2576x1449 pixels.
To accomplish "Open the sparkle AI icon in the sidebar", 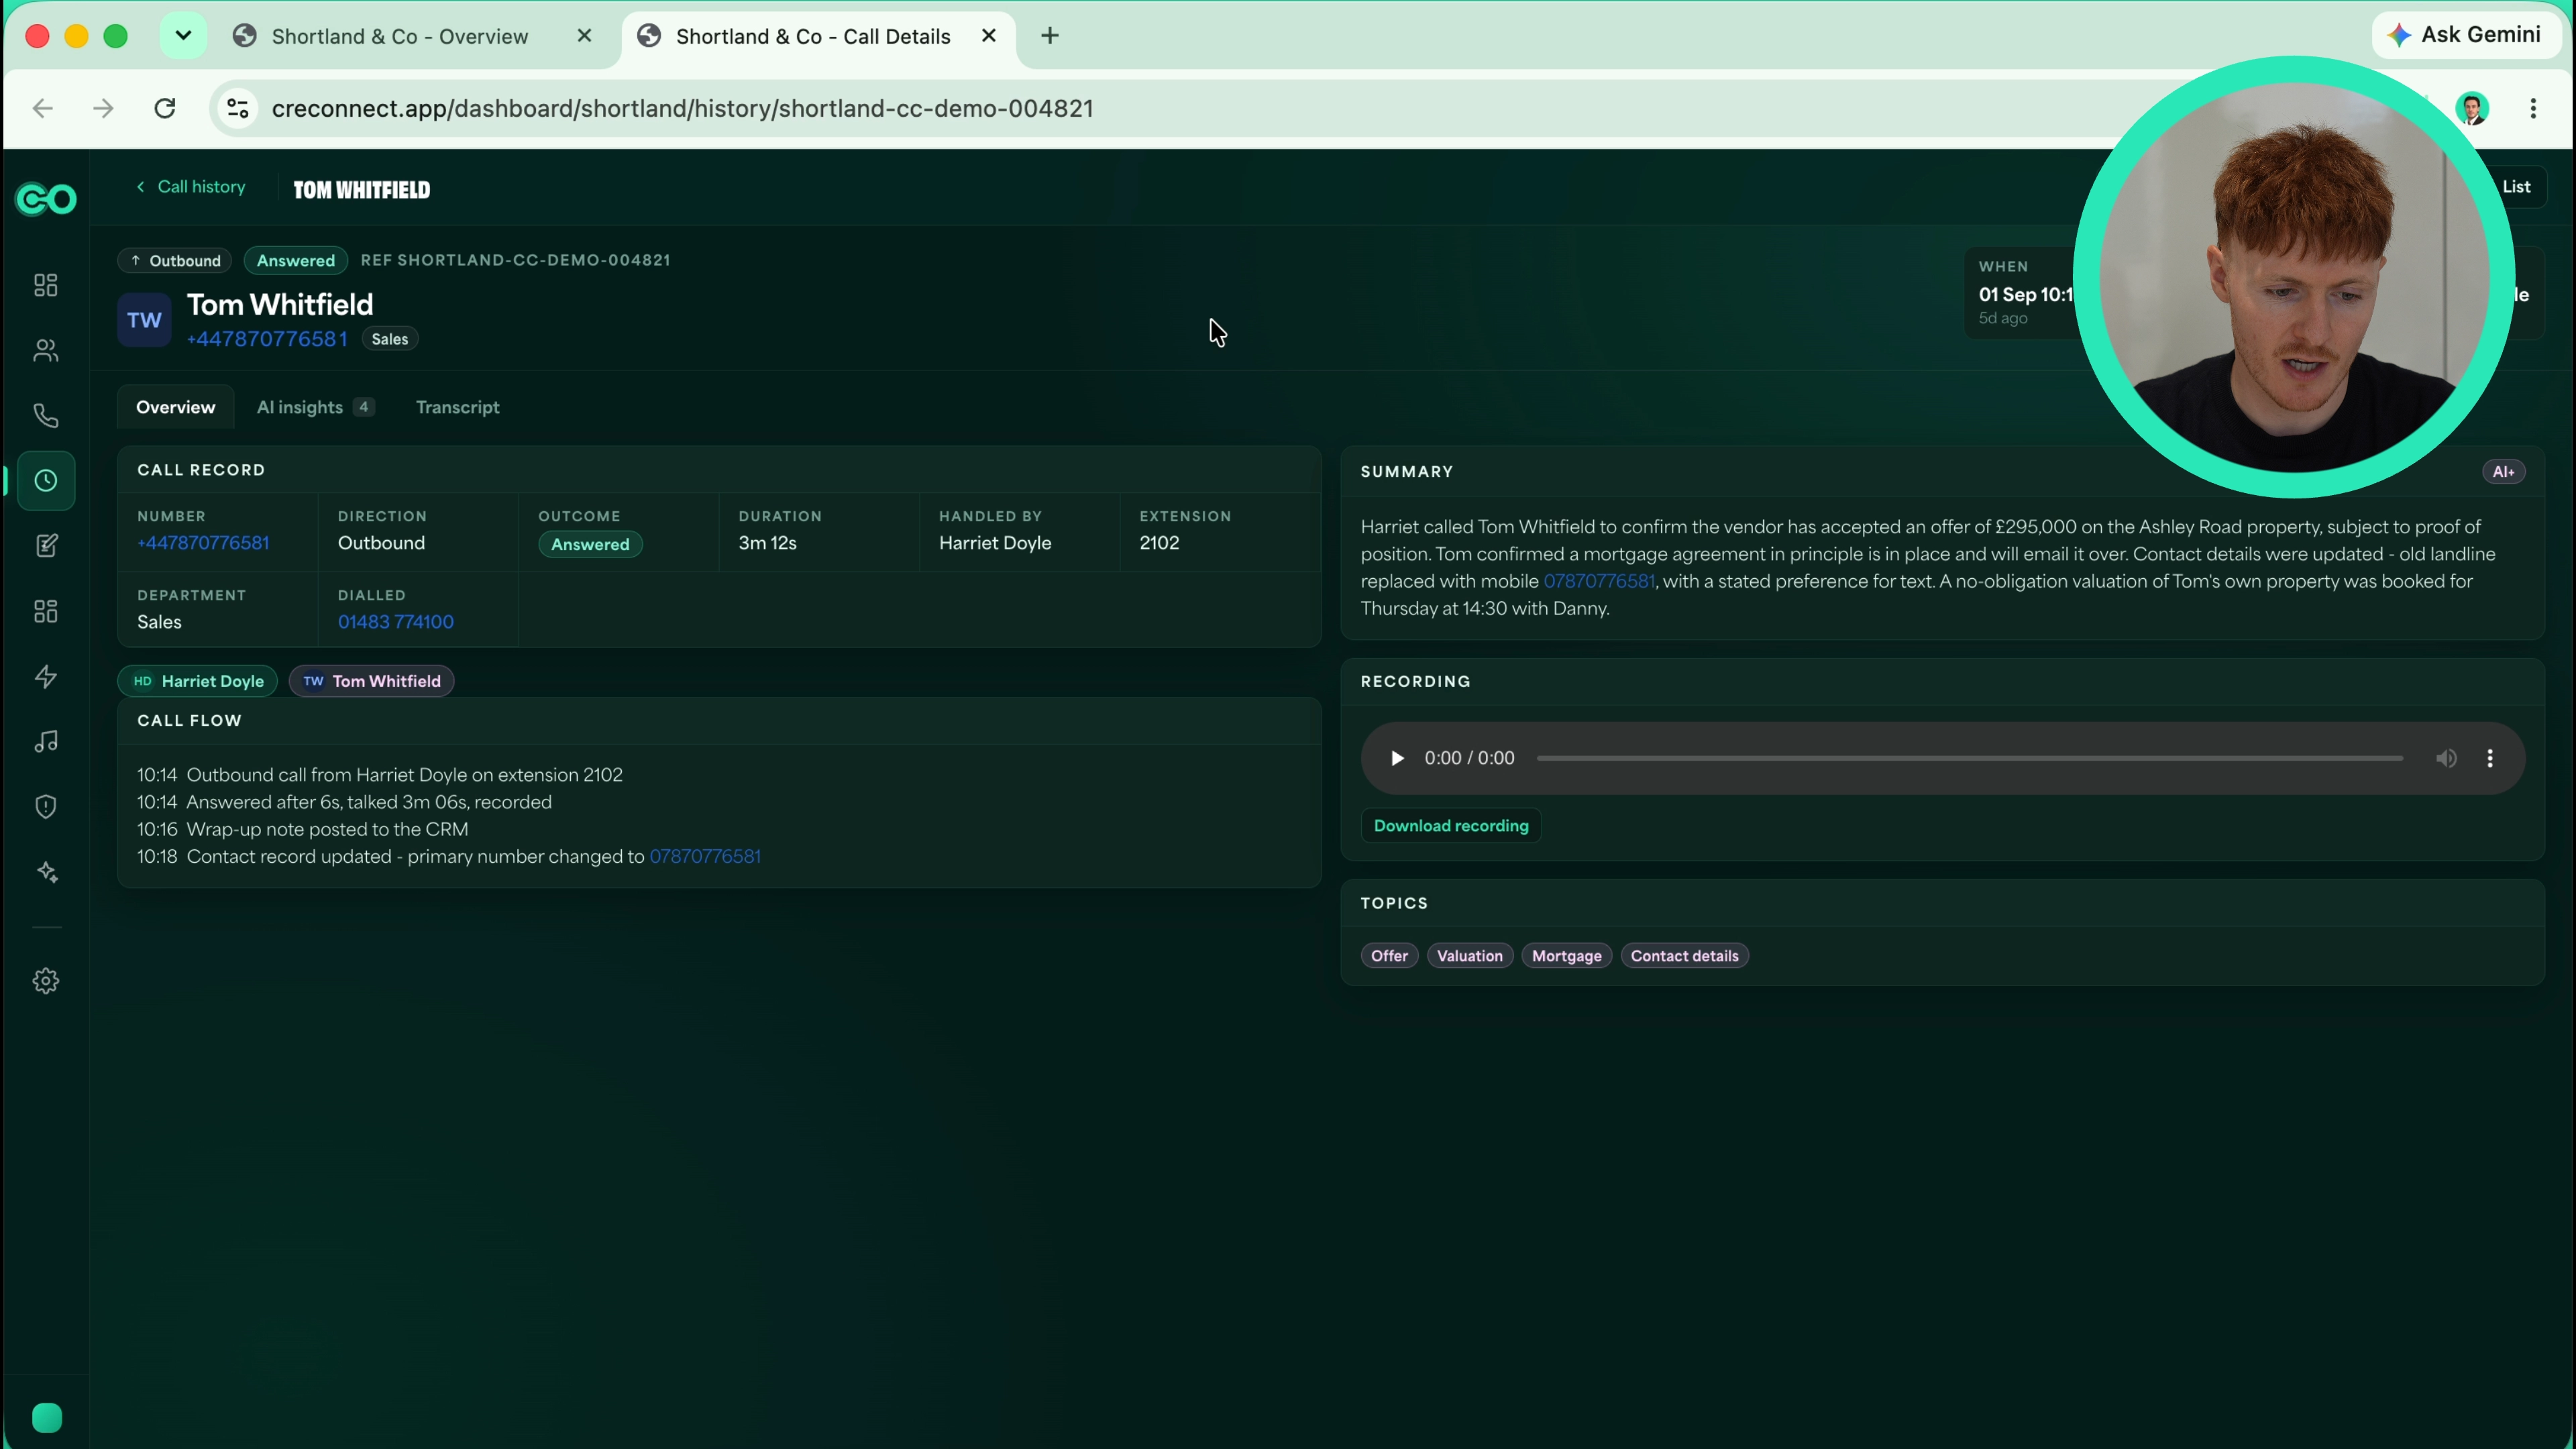I will pos(46,872).
